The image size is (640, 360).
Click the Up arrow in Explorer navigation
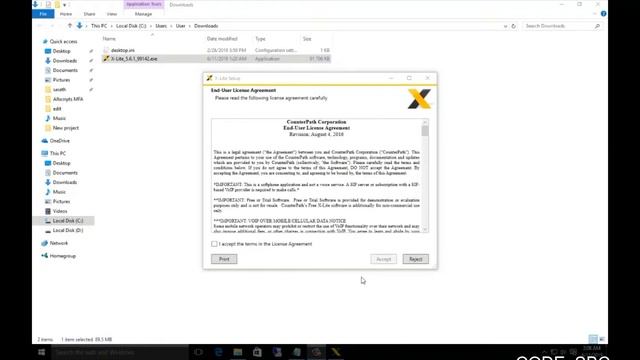pos(70,26)
